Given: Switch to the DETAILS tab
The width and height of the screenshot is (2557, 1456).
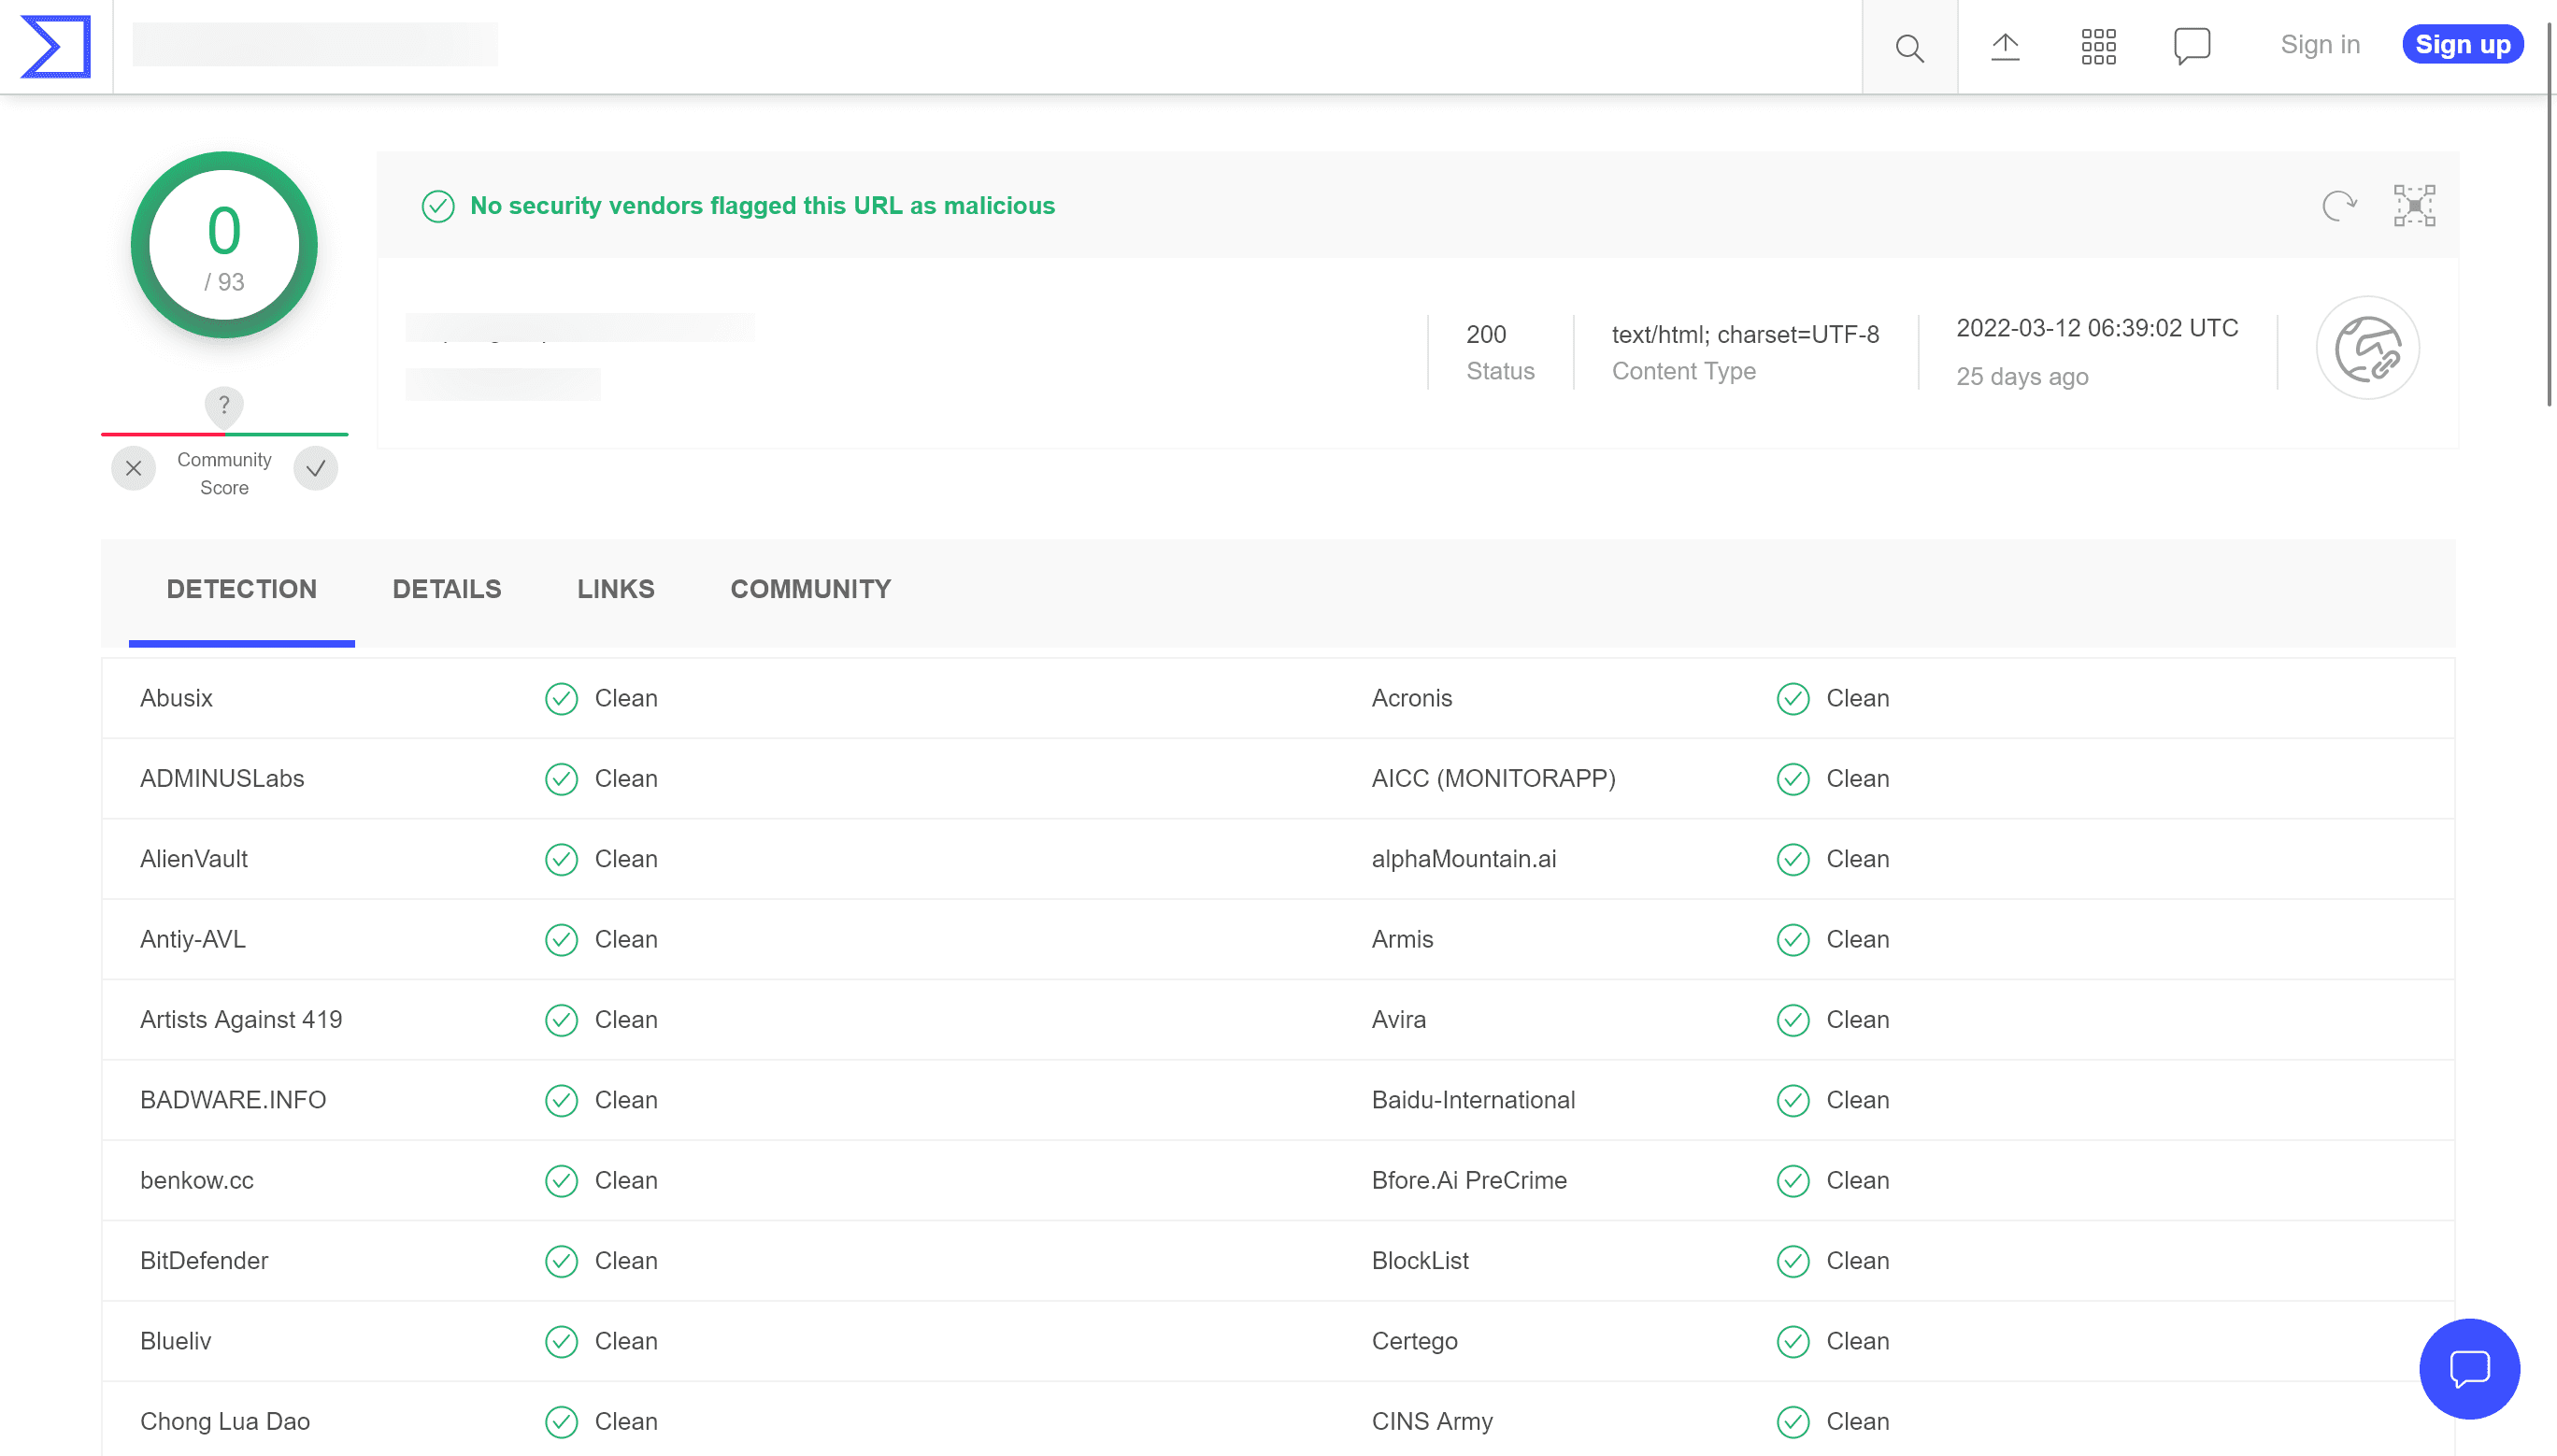Looking at the screenshot, I should tap(447, 589).
